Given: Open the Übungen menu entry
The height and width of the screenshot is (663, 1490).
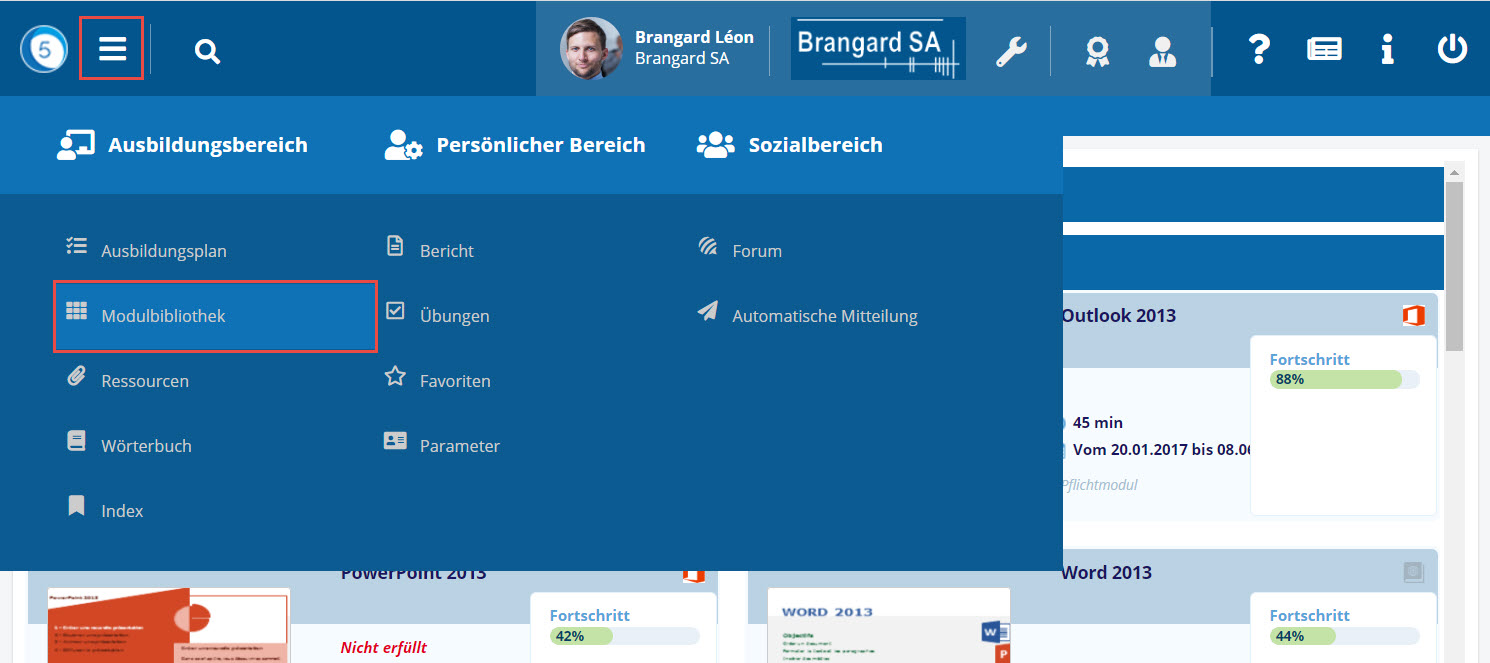Looking at the screenshot, I should pos(454,316).
